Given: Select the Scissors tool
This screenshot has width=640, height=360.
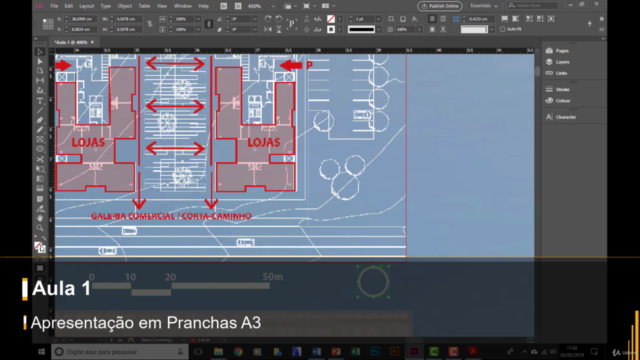Looking at the screenshot, I should point(40,159).
